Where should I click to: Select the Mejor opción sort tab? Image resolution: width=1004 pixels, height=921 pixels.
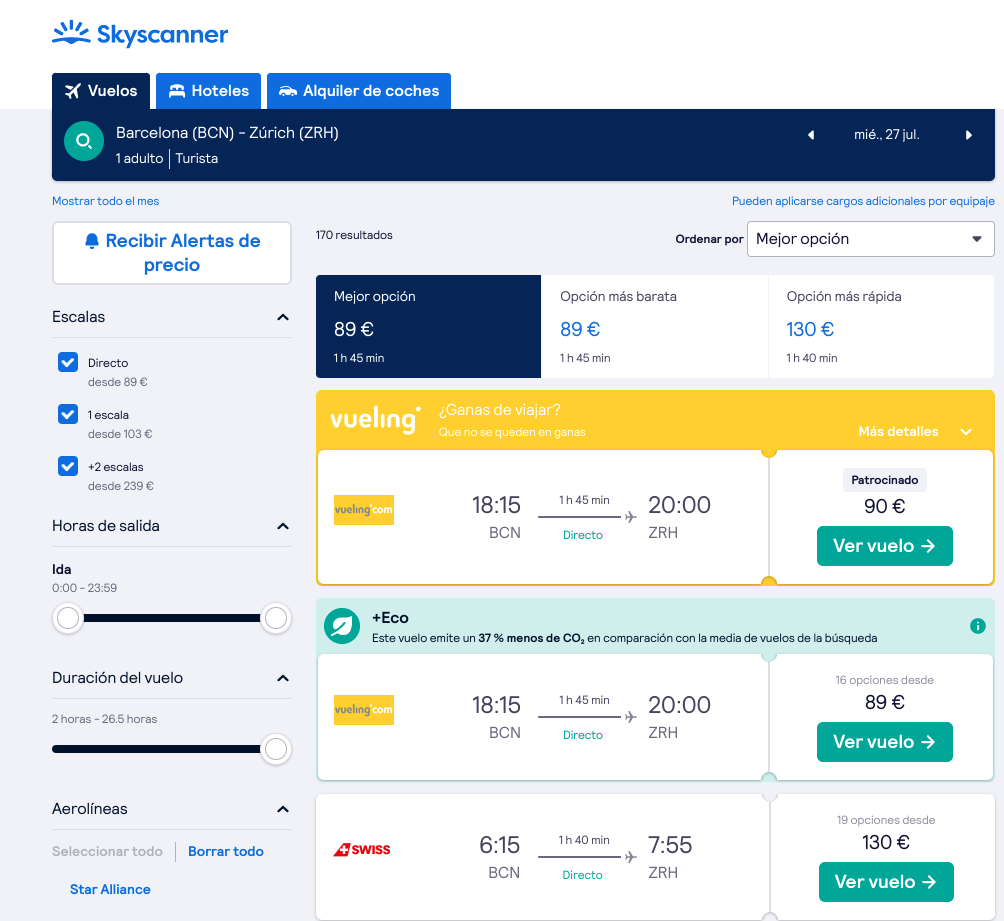(428, 327)
